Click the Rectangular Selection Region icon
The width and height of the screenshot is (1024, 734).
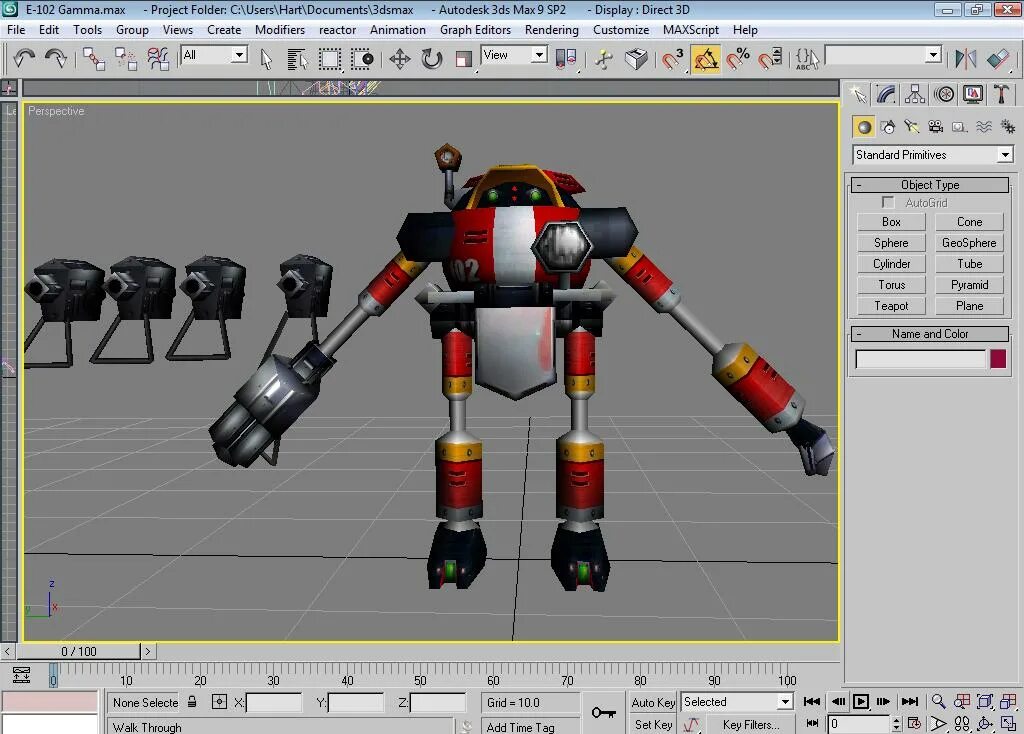pos(330,59)
